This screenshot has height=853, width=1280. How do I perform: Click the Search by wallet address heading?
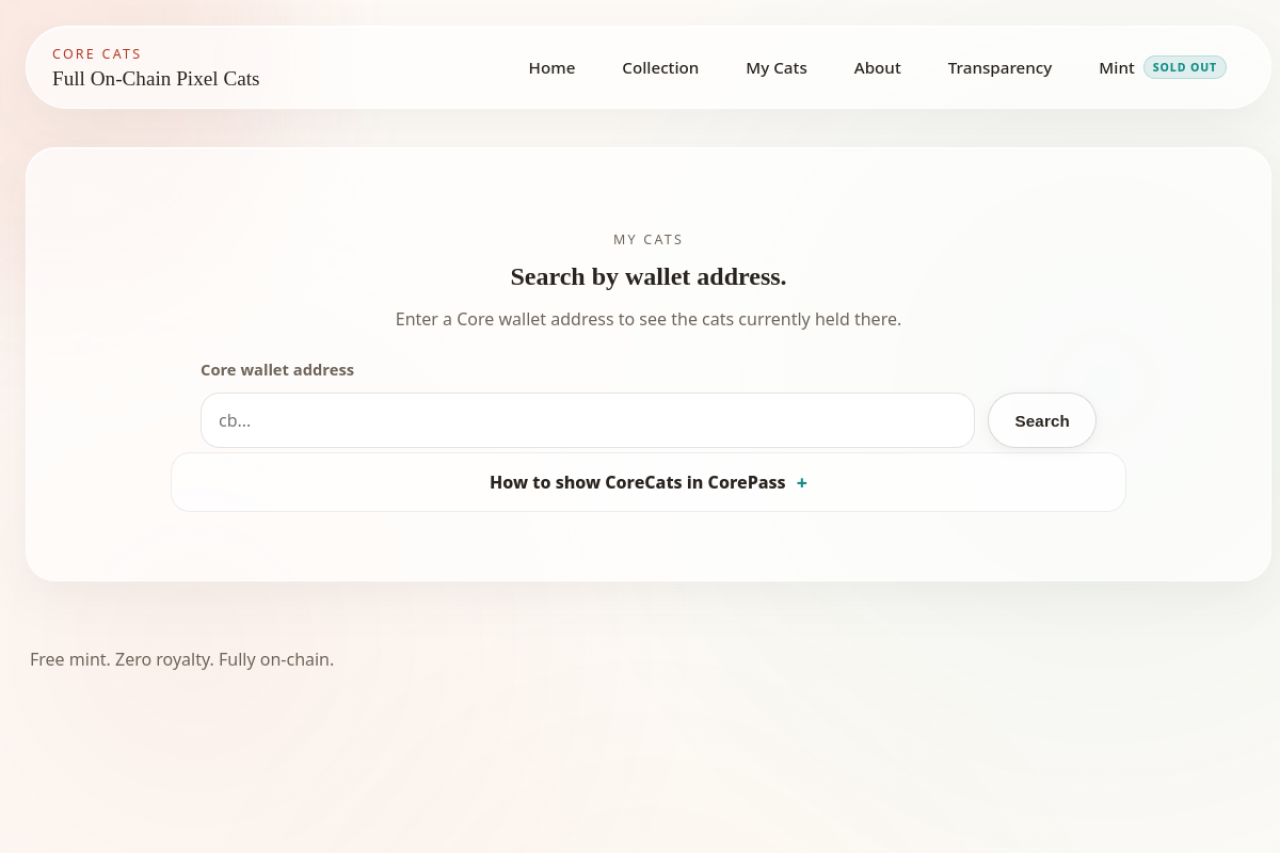pos(648,277)
